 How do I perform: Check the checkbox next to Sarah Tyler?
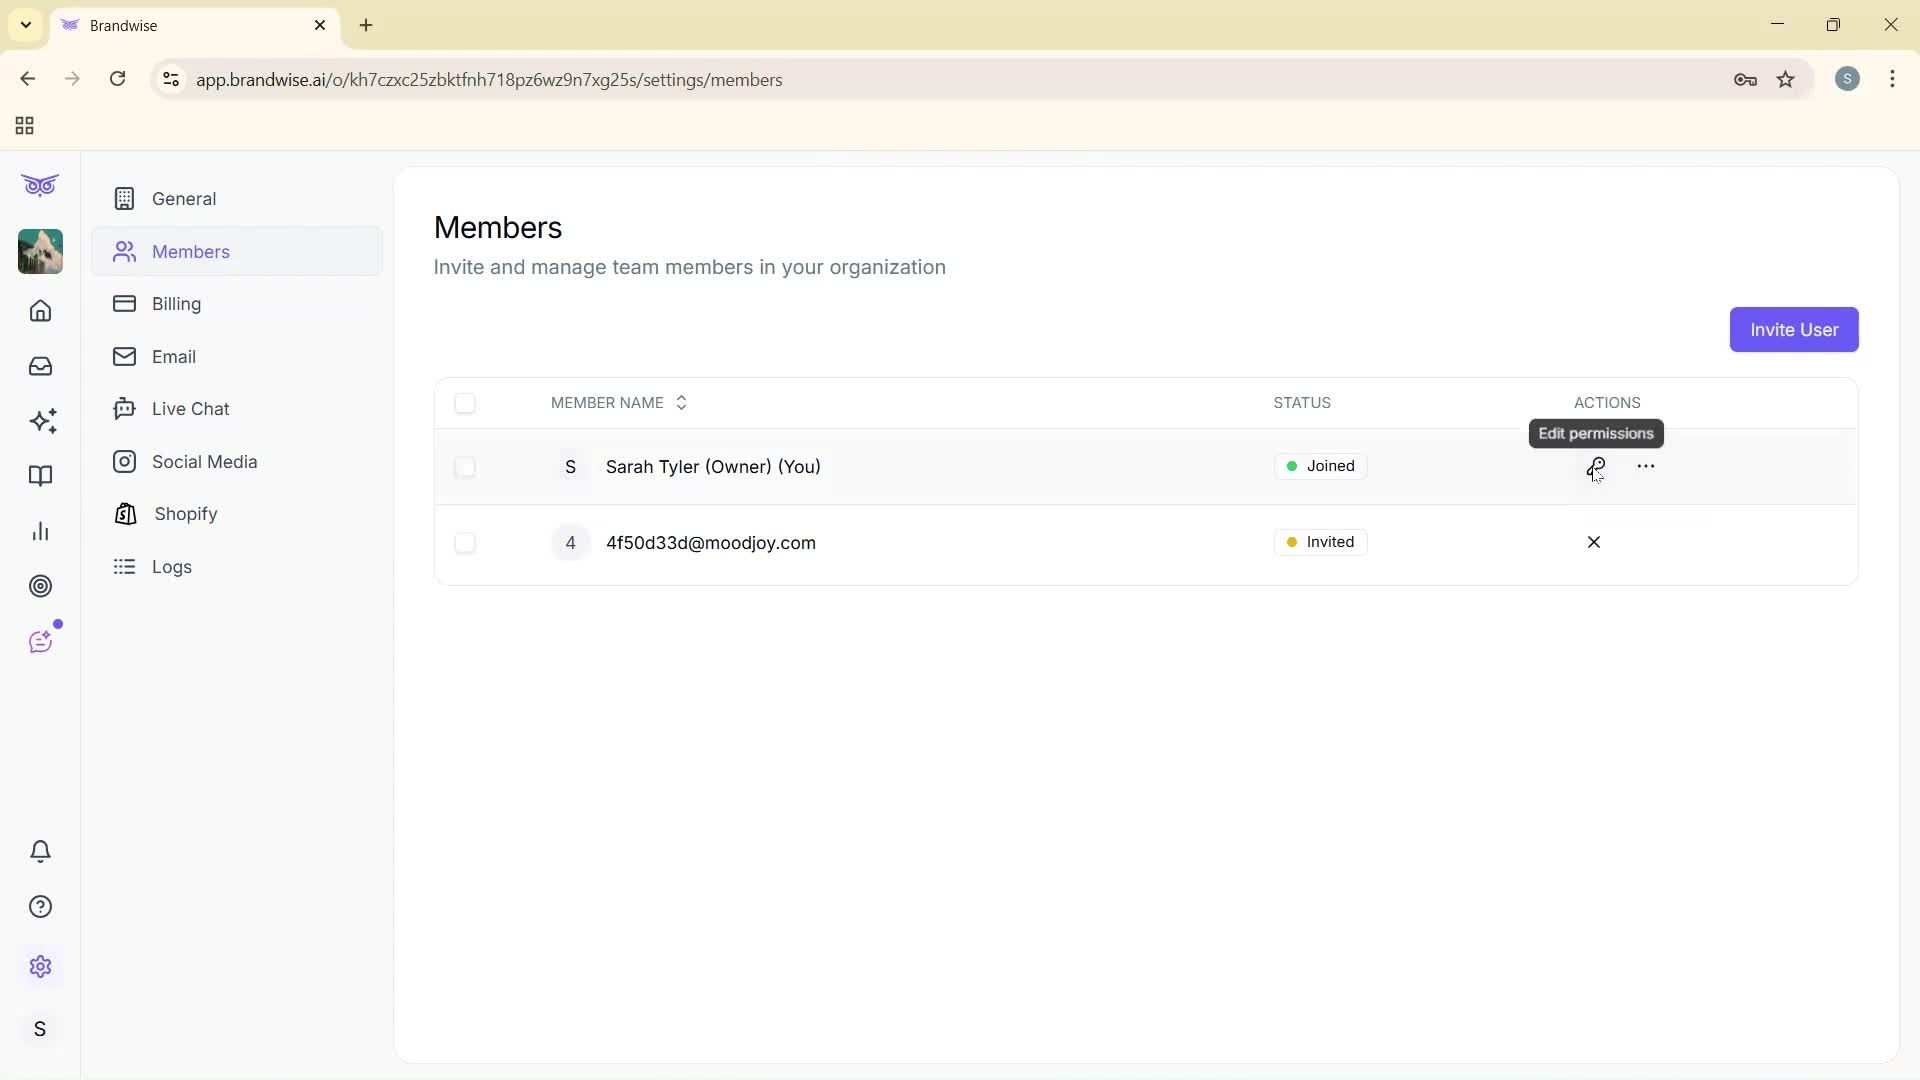click(x=465, y=467)
